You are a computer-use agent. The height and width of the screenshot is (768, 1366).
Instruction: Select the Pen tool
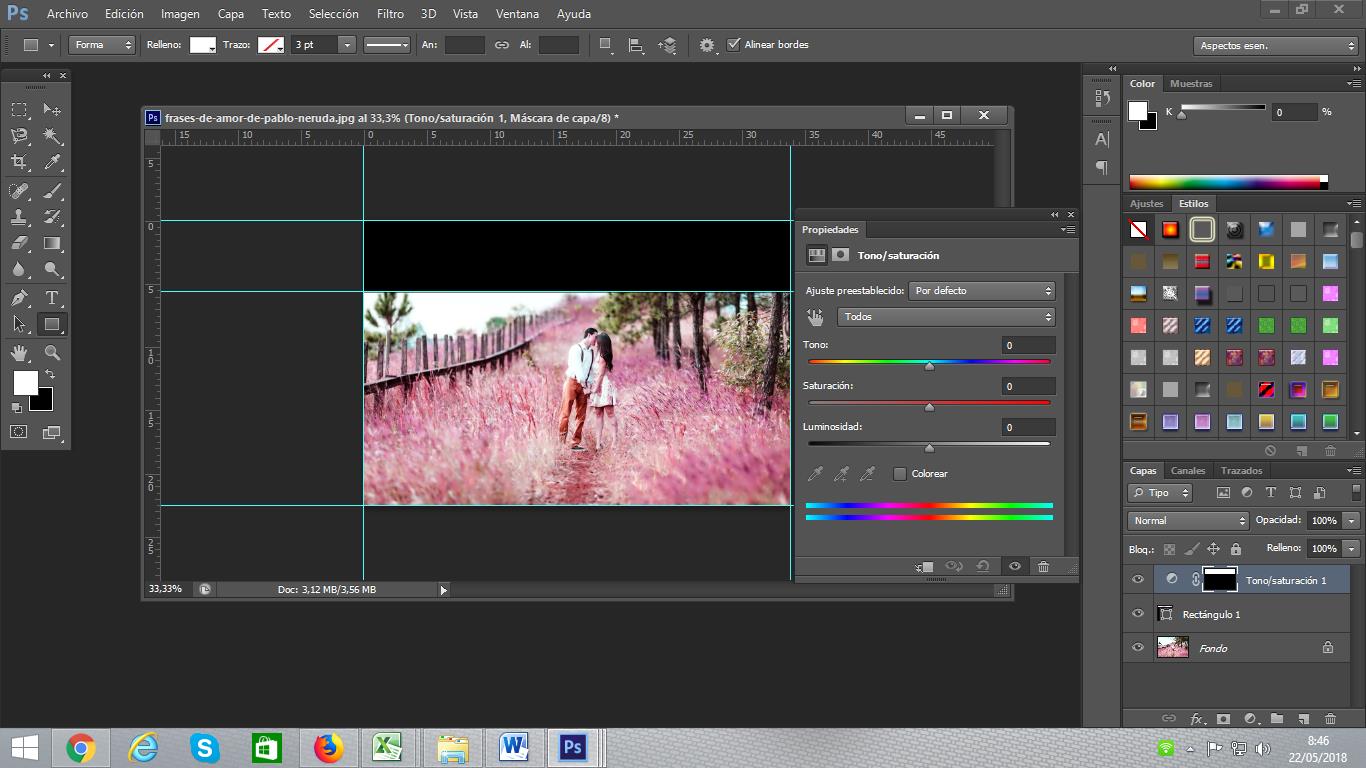click(19, 298)
